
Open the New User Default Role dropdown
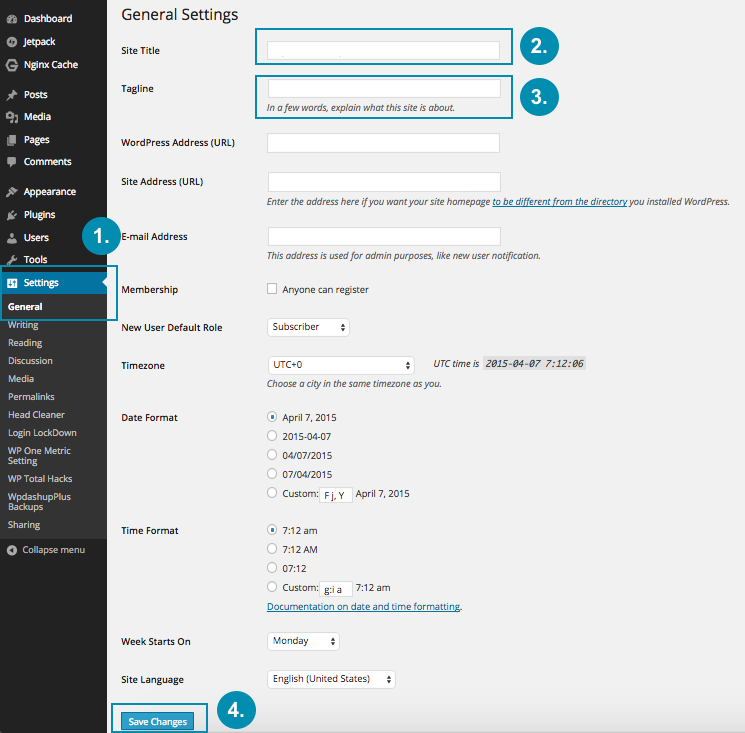click(308, 327)
